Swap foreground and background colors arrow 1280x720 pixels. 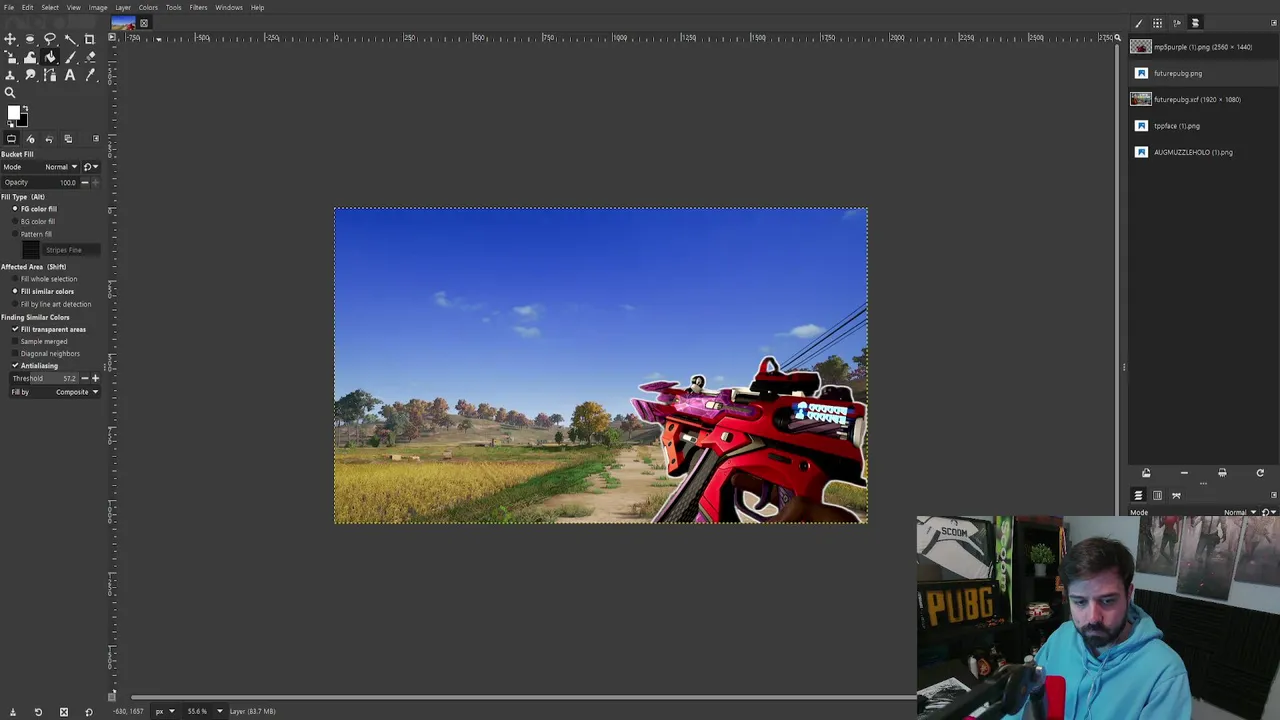(x=25, y=108)
